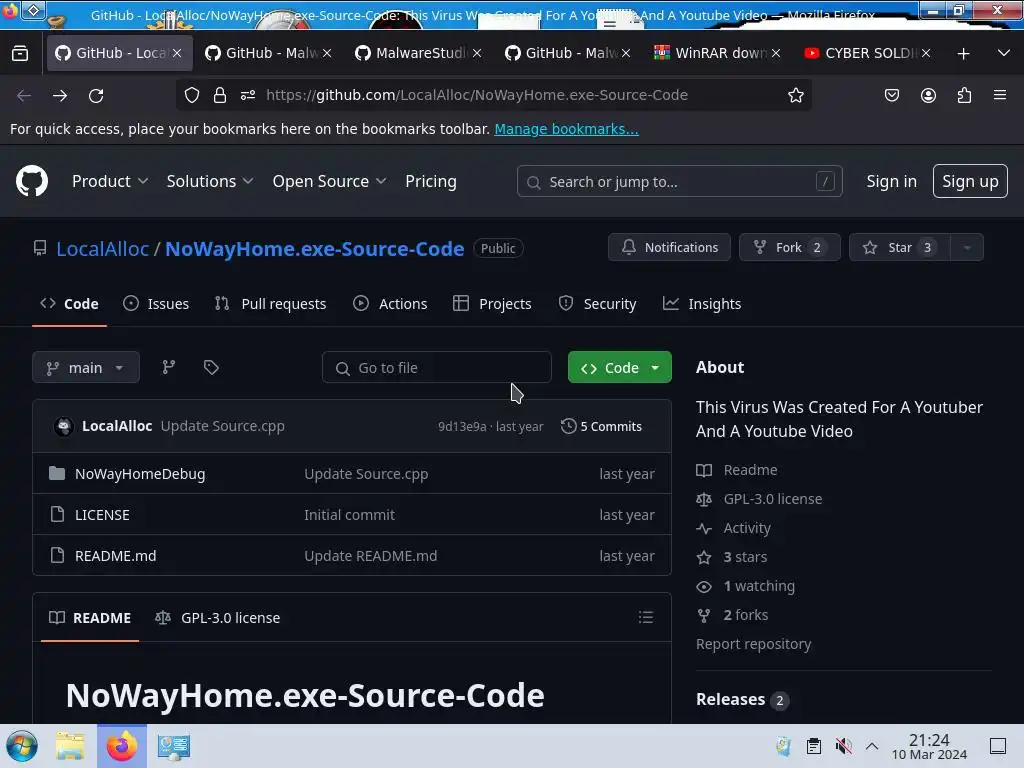This screenshot has height=768, width=1024.
Task: Switch to the Pull requests tab
Action: tap(270, 304)
